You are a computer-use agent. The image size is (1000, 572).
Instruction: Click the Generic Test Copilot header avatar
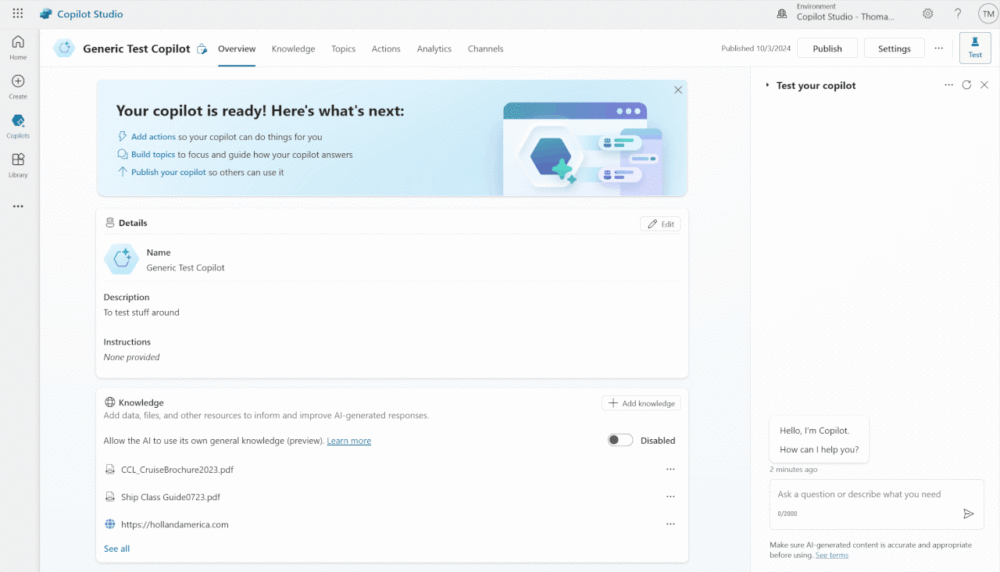(64, 48)
